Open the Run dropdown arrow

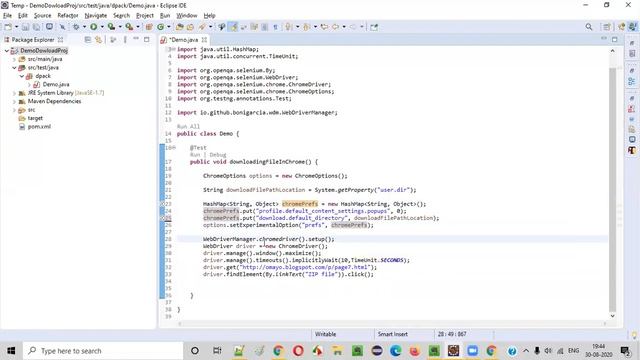click(102, 27)
